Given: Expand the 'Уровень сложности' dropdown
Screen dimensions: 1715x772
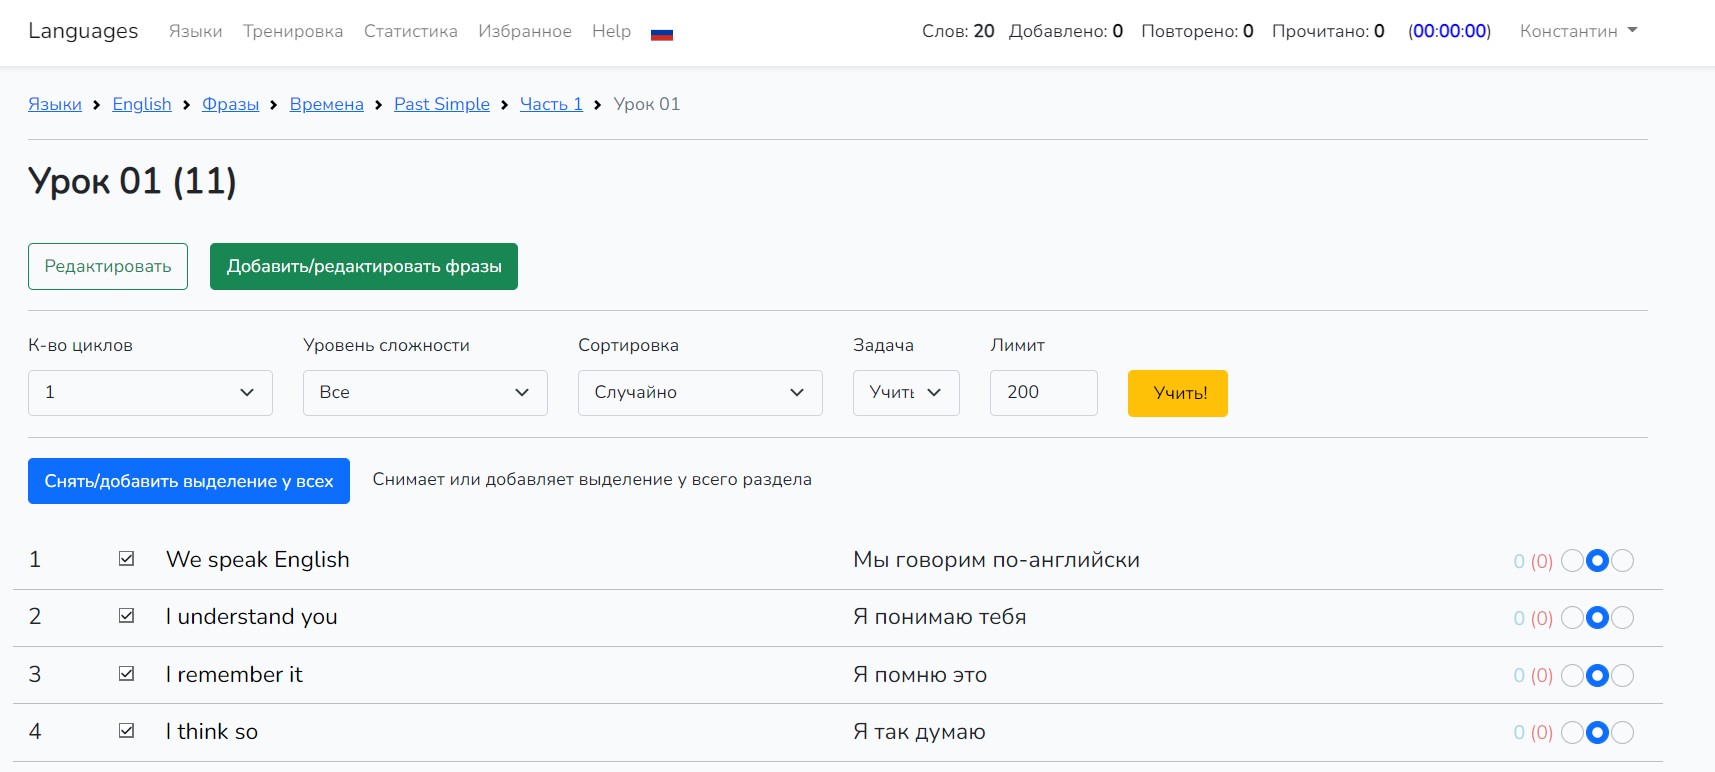Looking at the screenshot, I should (x=425, y=393).
